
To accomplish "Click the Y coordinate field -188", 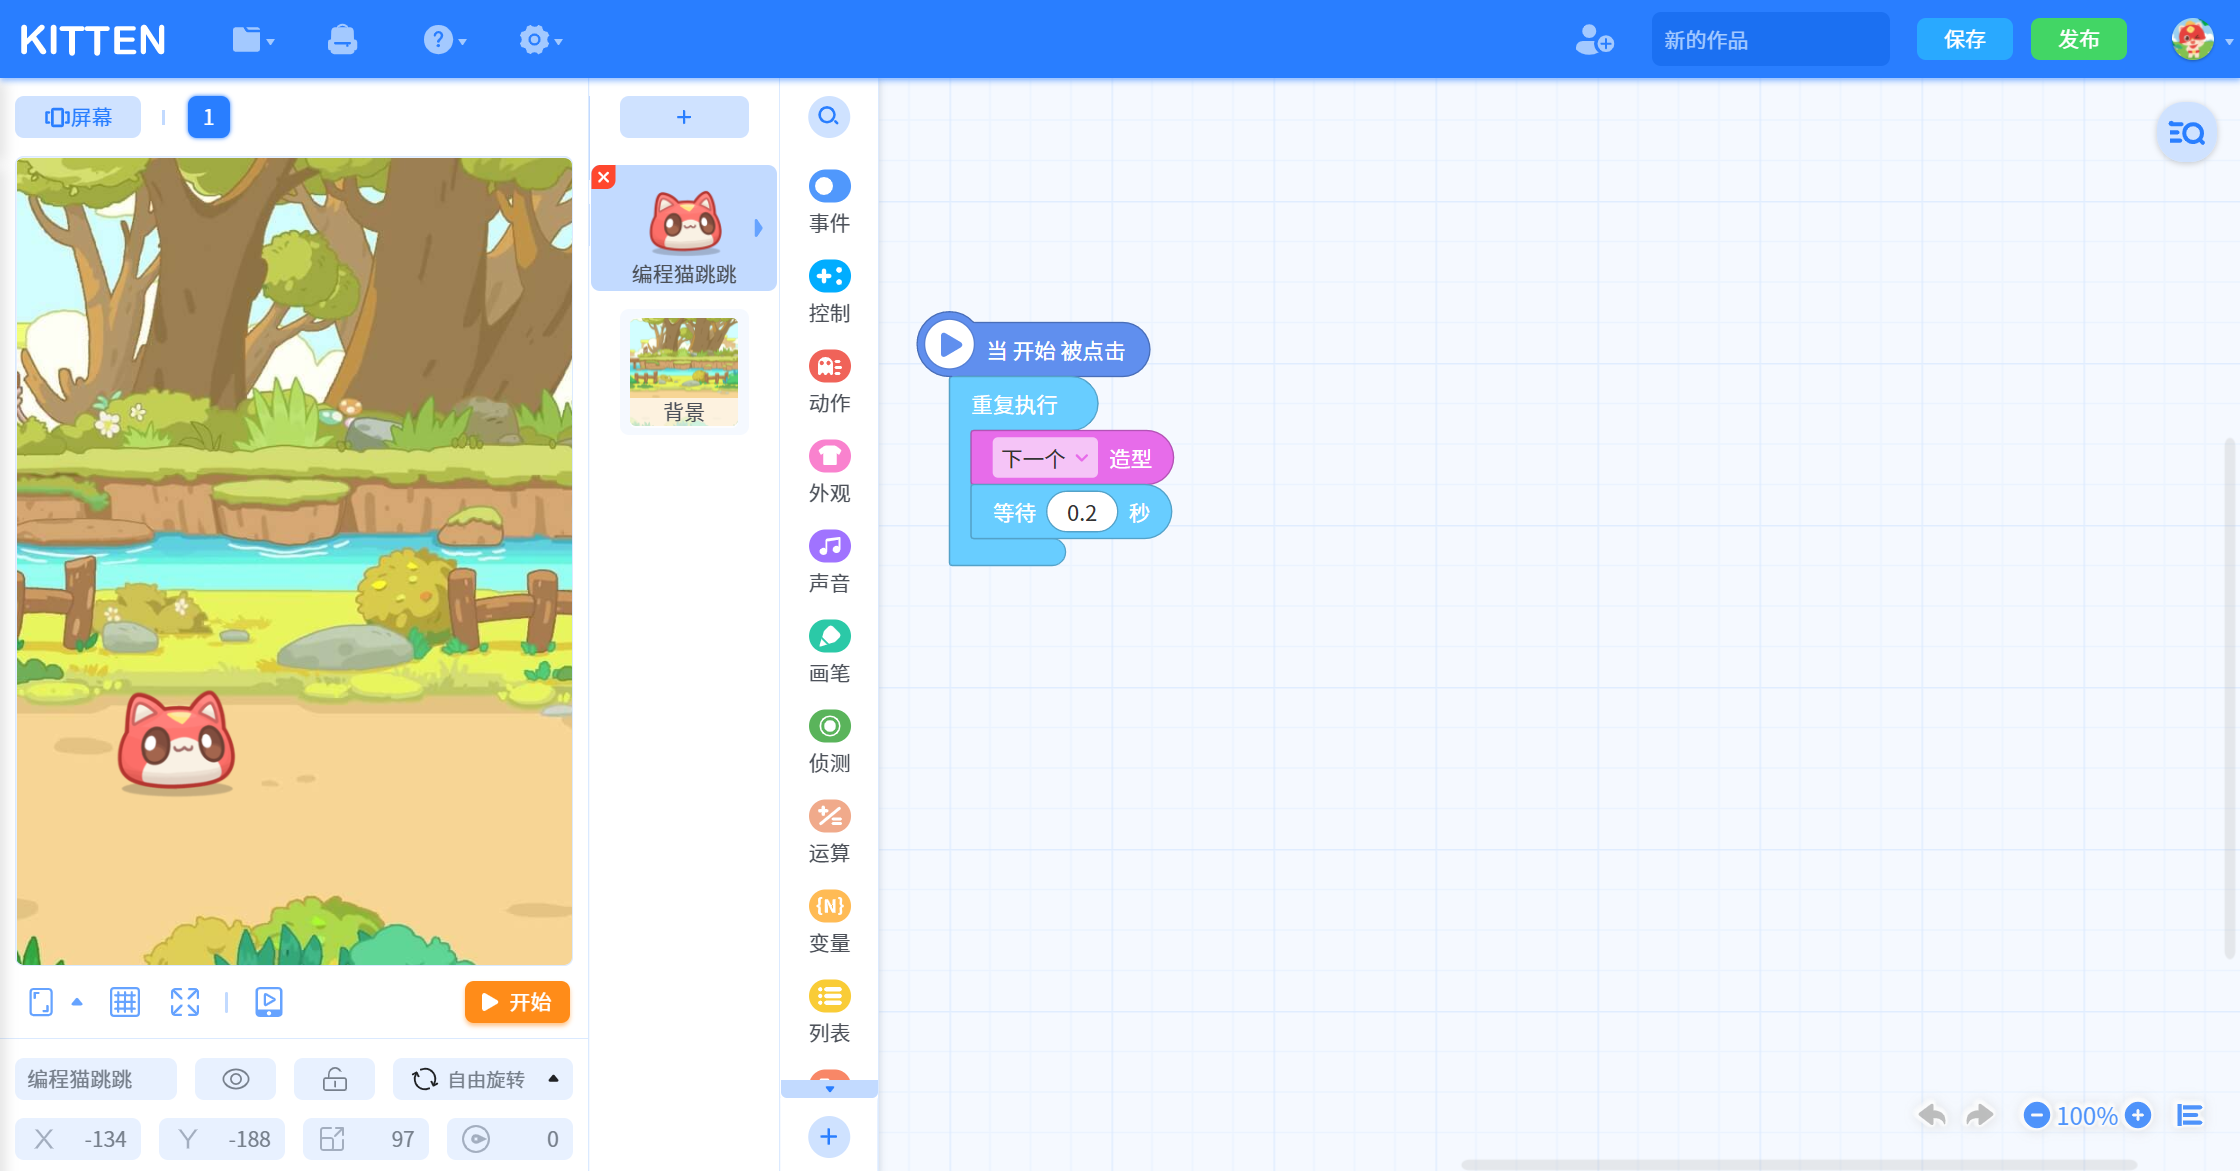I will coord(222,1139).
